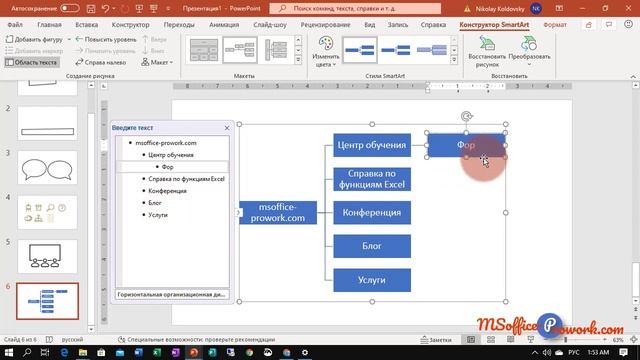Click Повысить уровень button
640x360 pixels.
[106, 40]
